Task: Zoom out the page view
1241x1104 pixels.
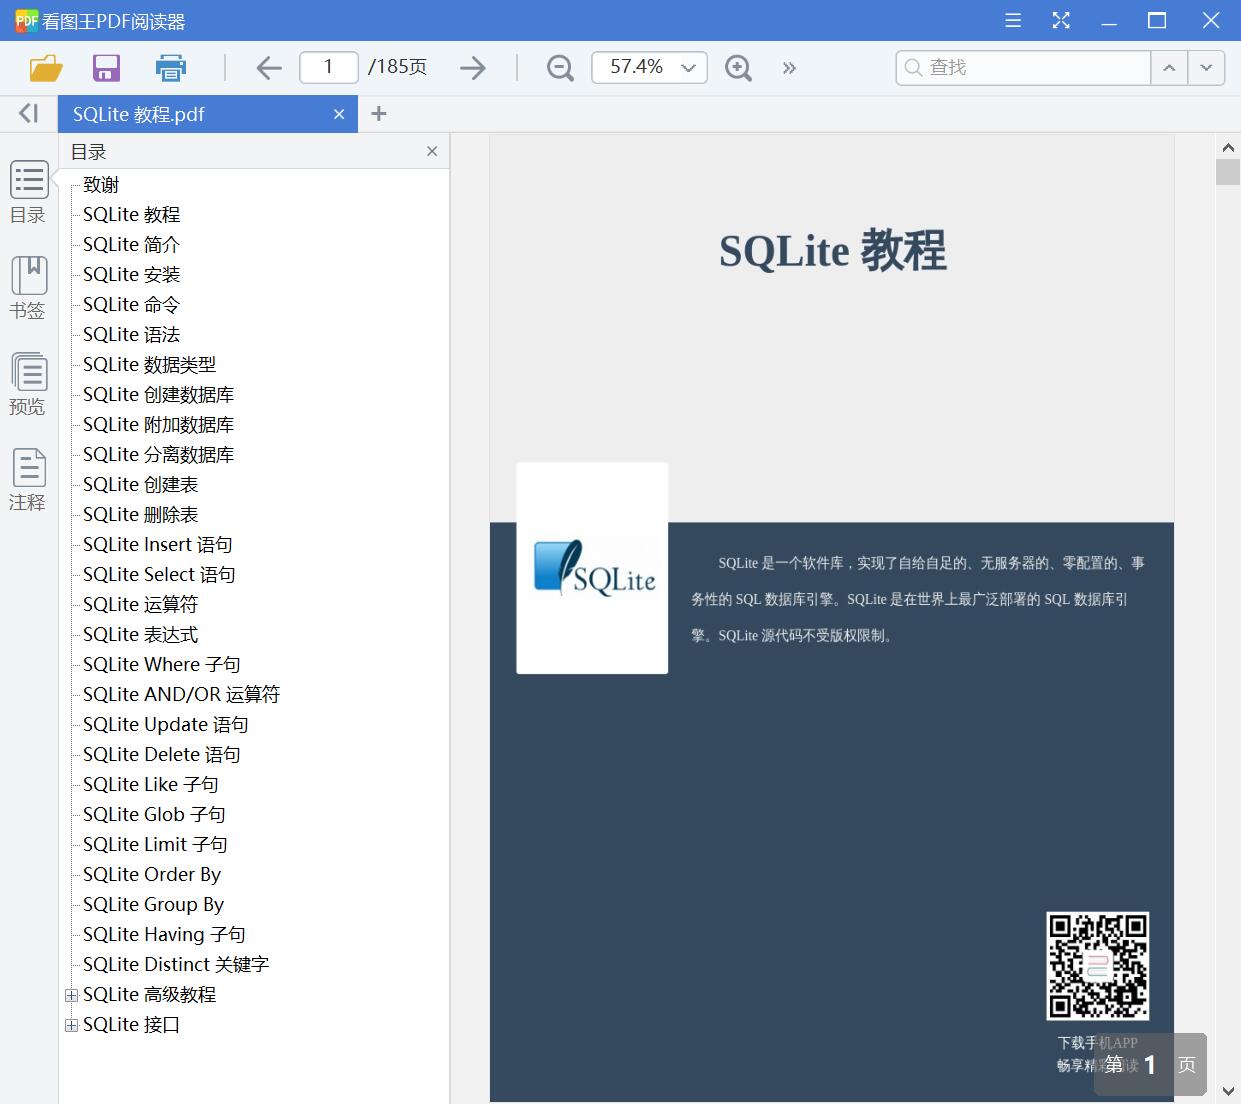Action: click(559, 67)
